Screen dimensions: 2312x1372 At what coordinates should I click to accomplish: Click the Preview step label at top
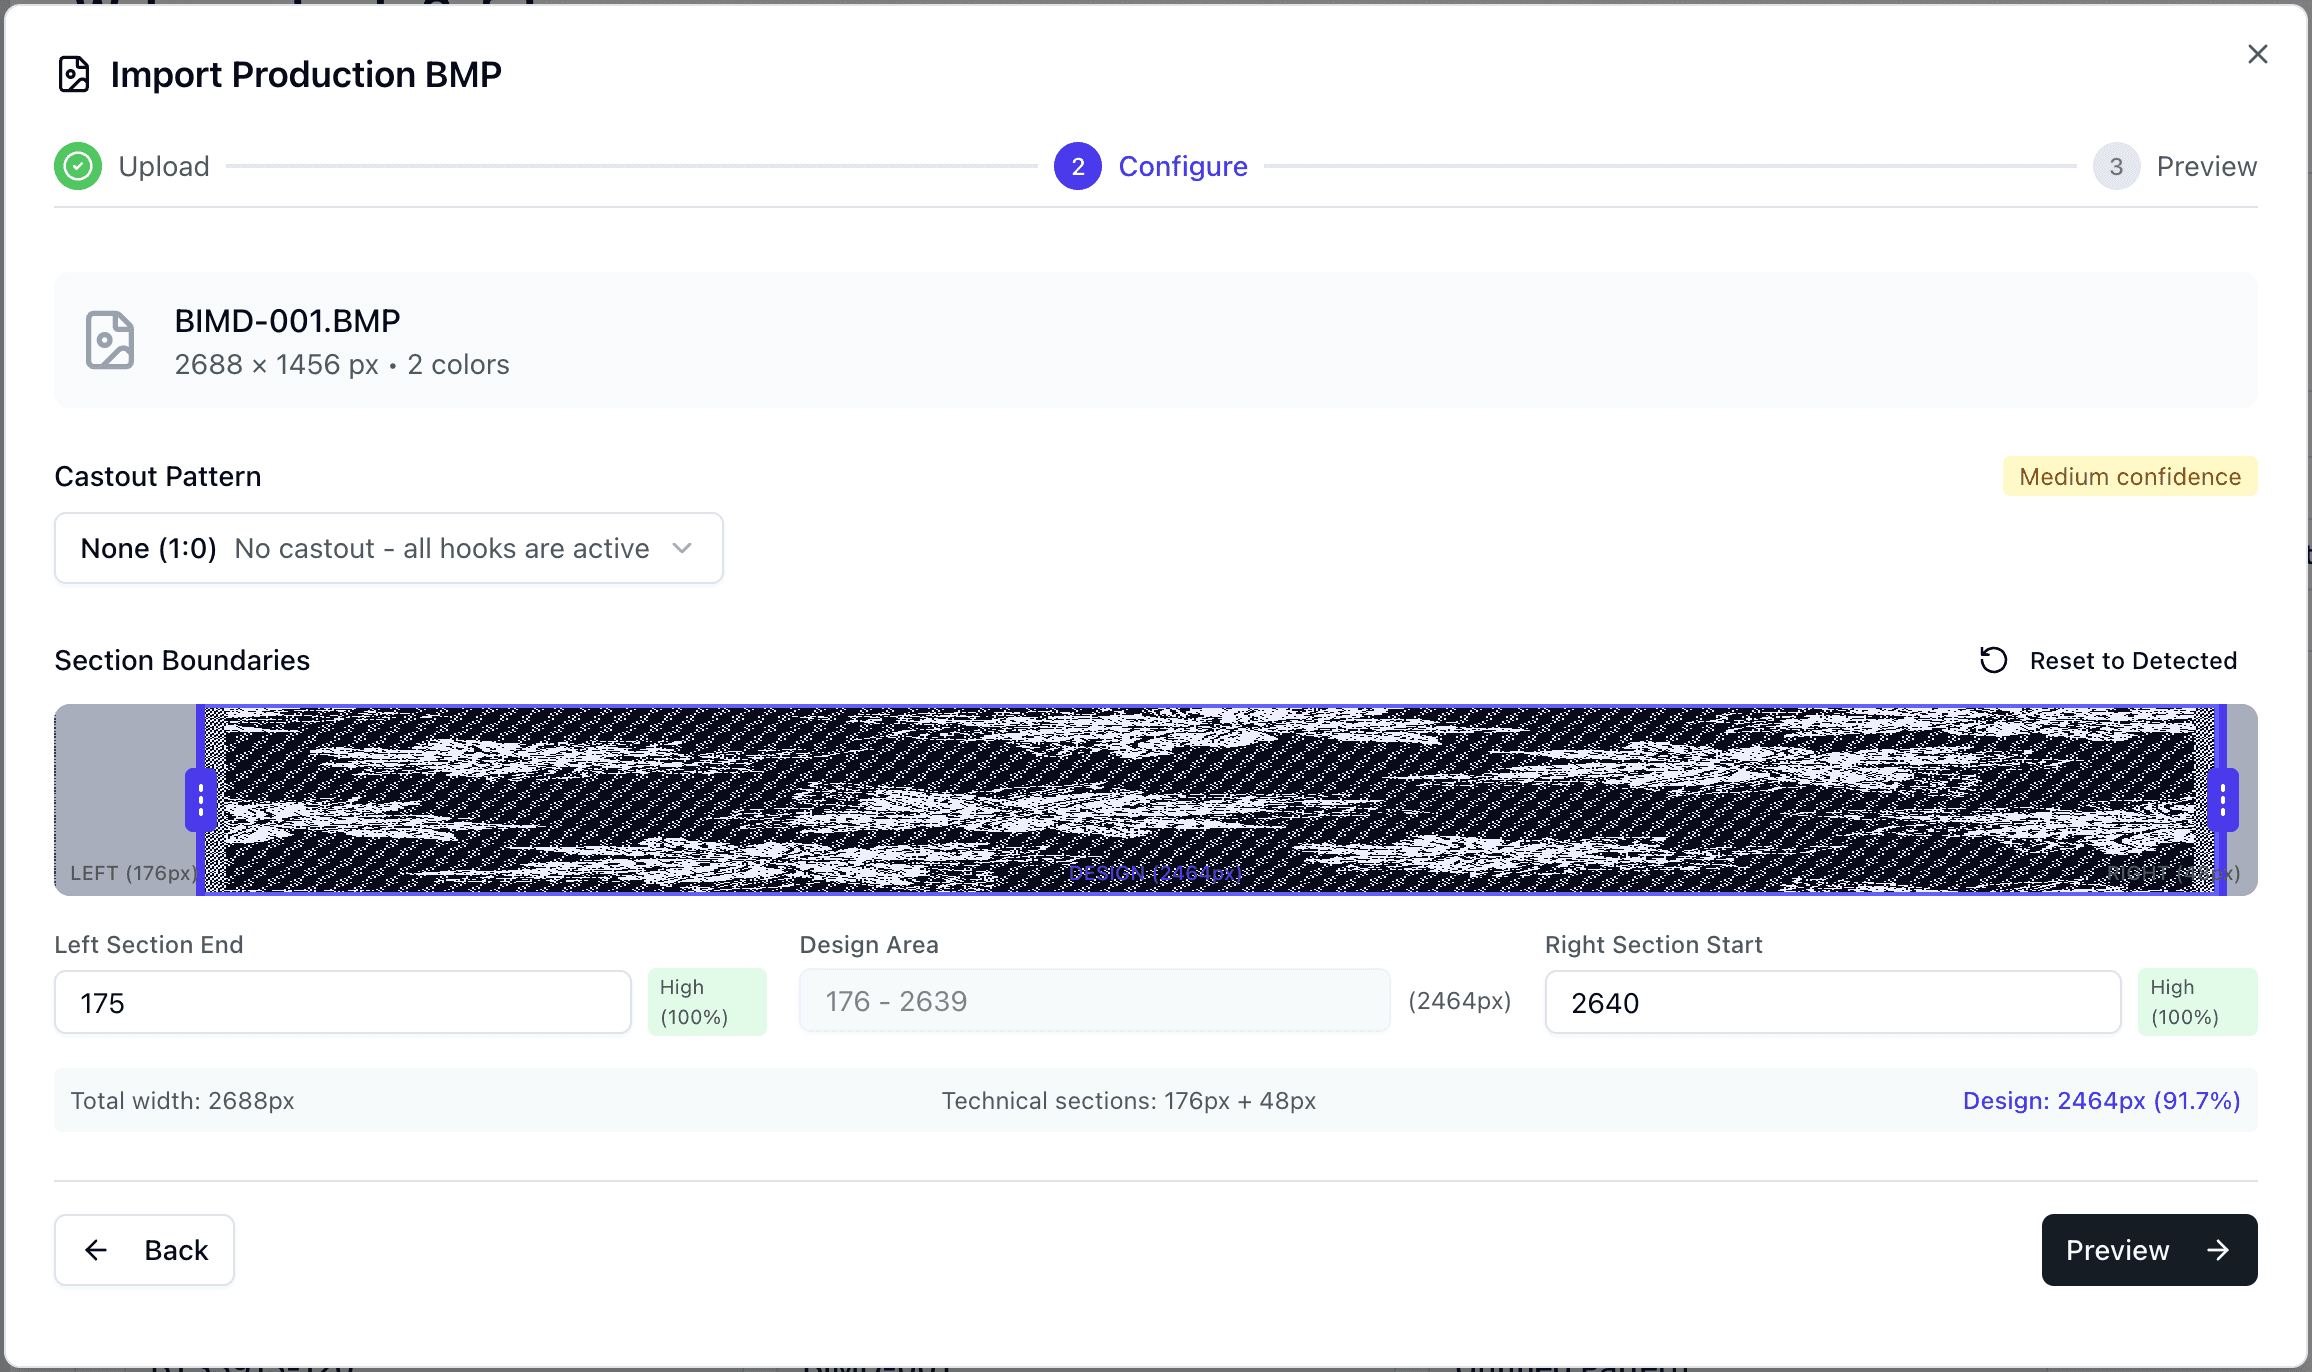point(2206,166)
